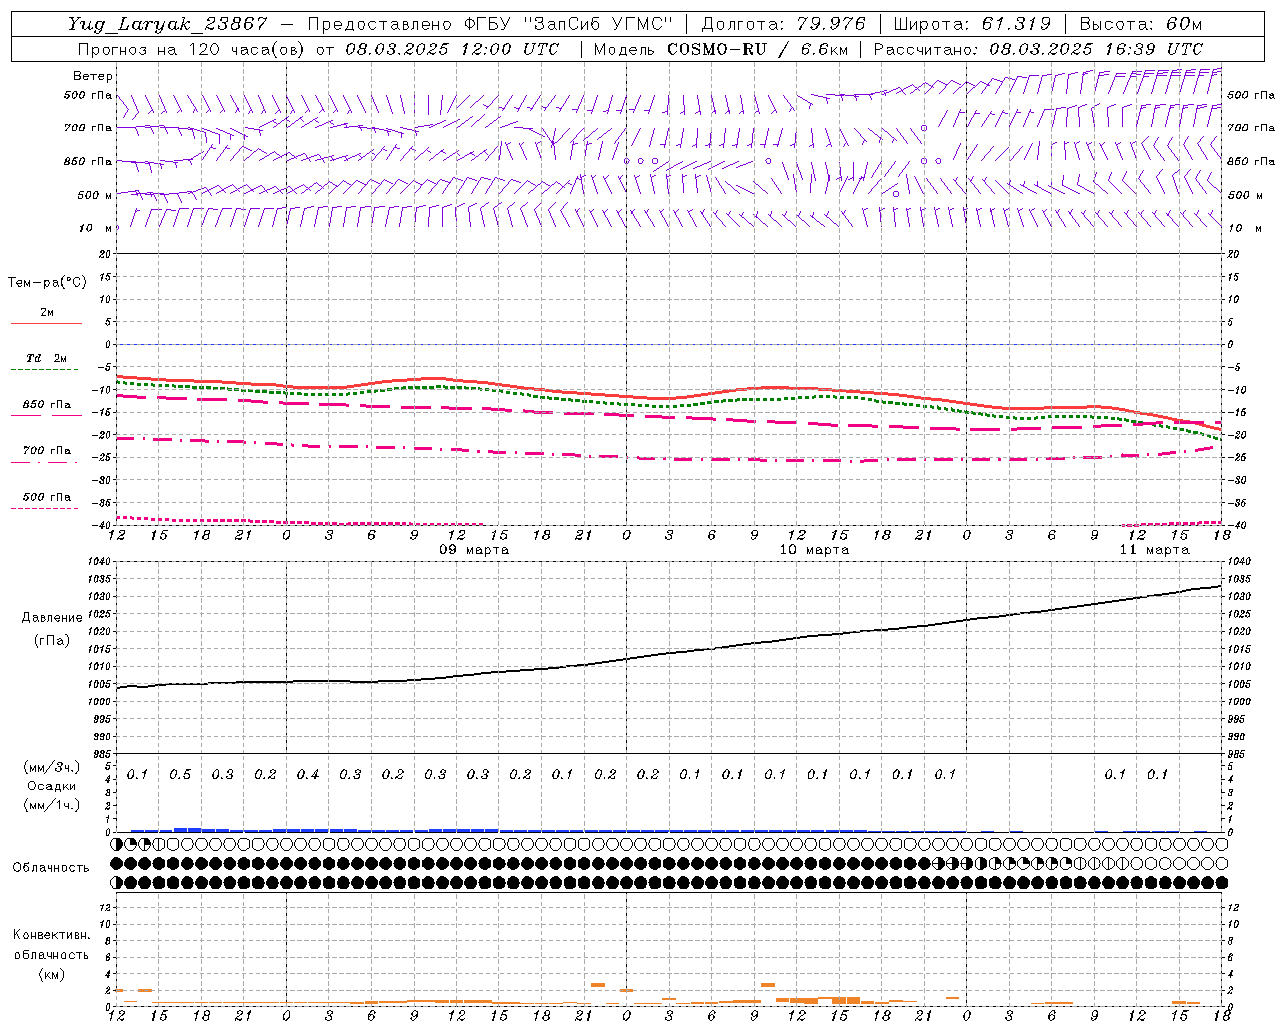Viewport: 1280px width, 1024px height.
Task: Click the 10 марта date label
Action: (x=814, y=550)
